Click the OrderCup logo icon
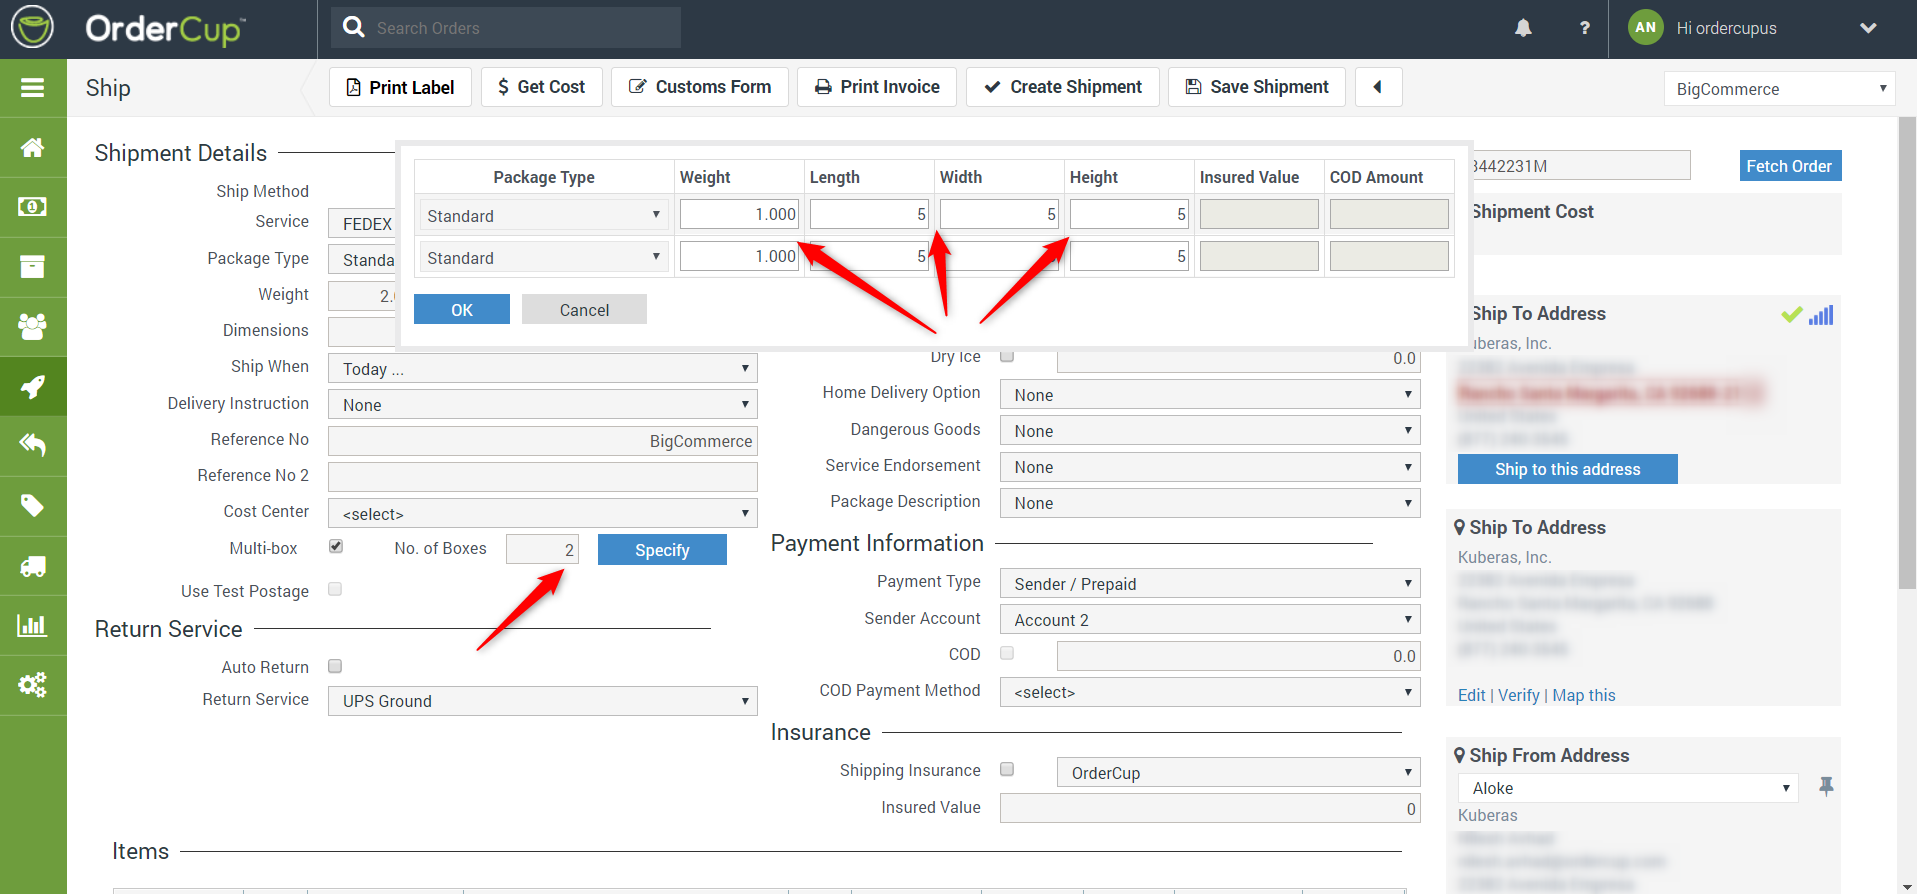This screenshot has width=1917, height=894. coord(33,27)
